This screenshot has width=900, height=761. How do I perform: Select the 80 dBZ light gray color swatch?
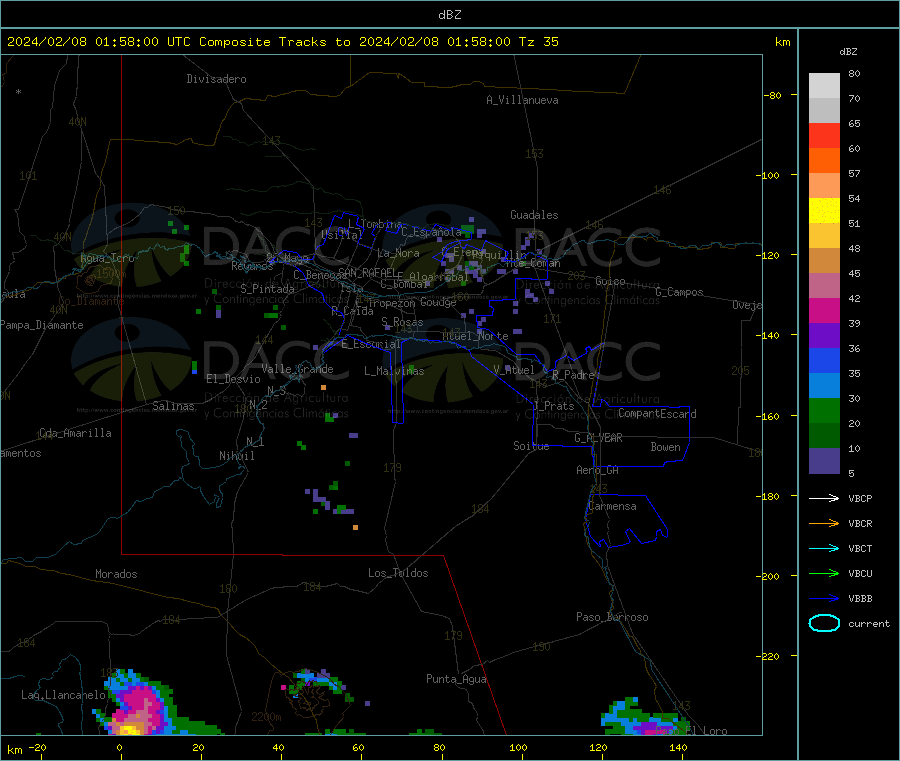pos(824,86)
